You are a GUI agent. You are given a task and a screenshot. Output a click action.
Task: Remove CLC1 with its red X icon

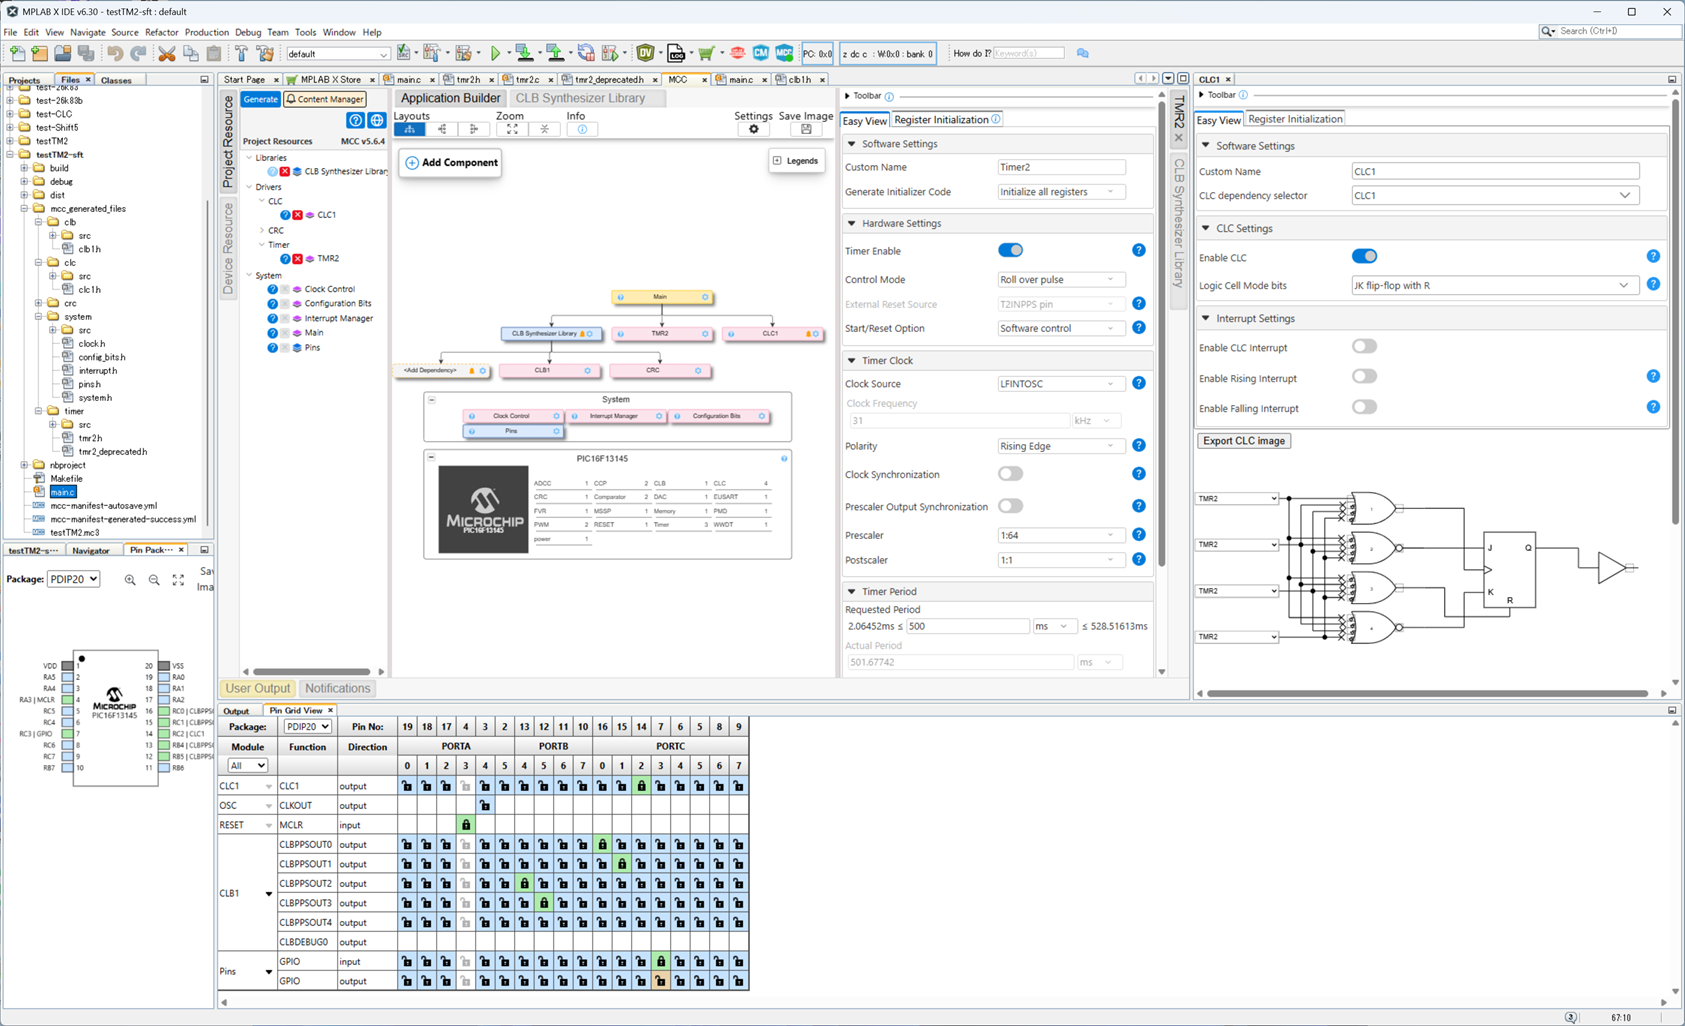tap(297, 215)
